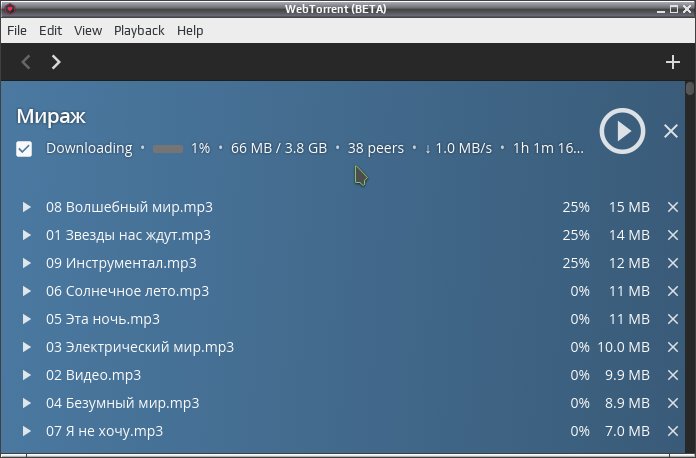Viewport: 696px width, 458px height.
Task: Open the Edit menu
Action: coord(50,31)
